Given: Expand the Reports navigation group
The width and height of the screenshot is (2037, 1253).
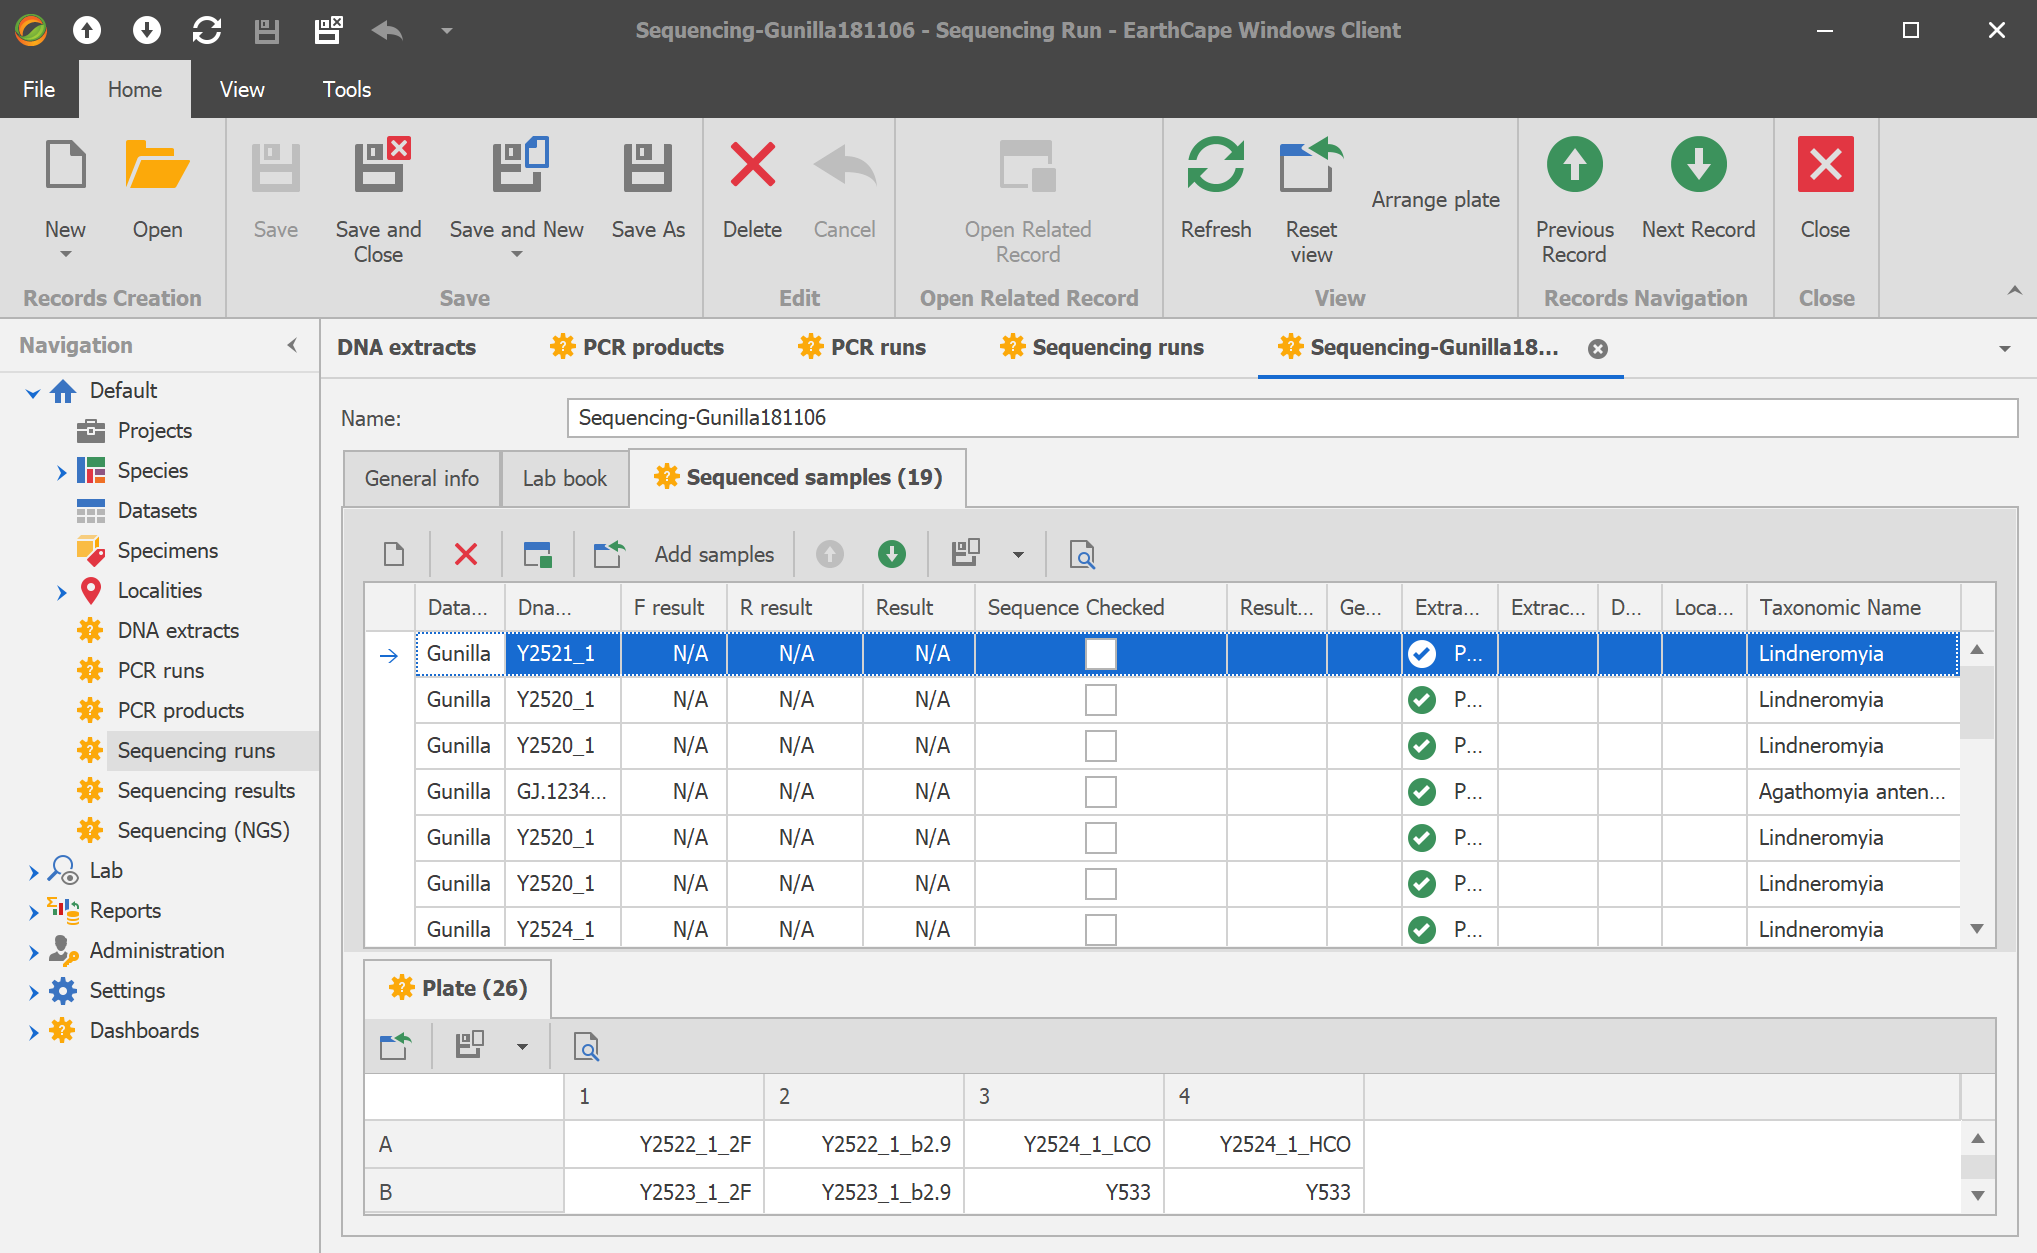Looking at the screenshot, I should (33, 912).
